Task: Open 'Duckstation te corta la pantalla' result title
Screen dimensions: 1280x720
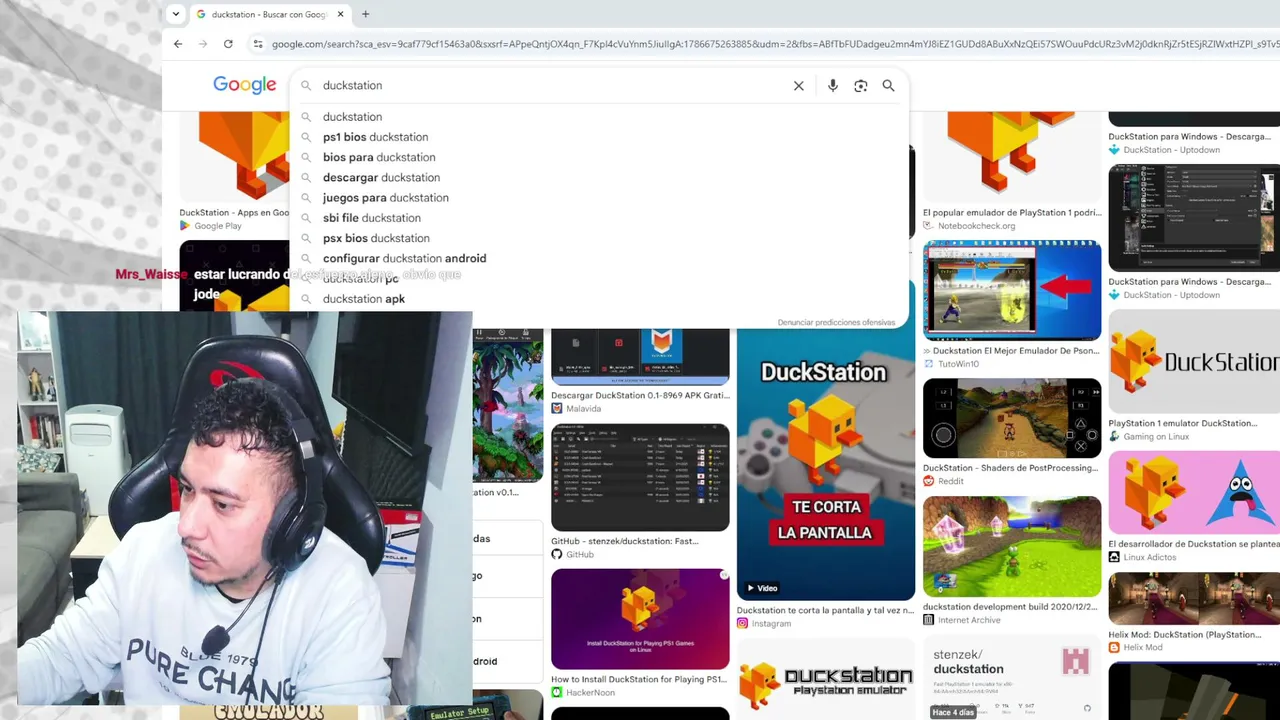Action: [825, 610]
